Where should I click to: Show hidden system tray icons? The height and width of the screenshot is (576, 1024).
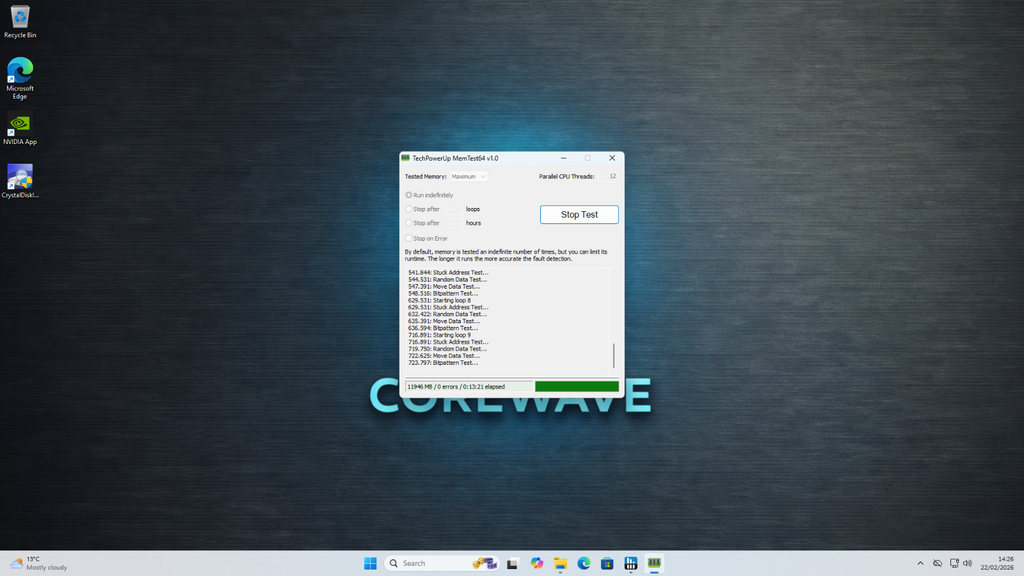click(x=920, y=563)
